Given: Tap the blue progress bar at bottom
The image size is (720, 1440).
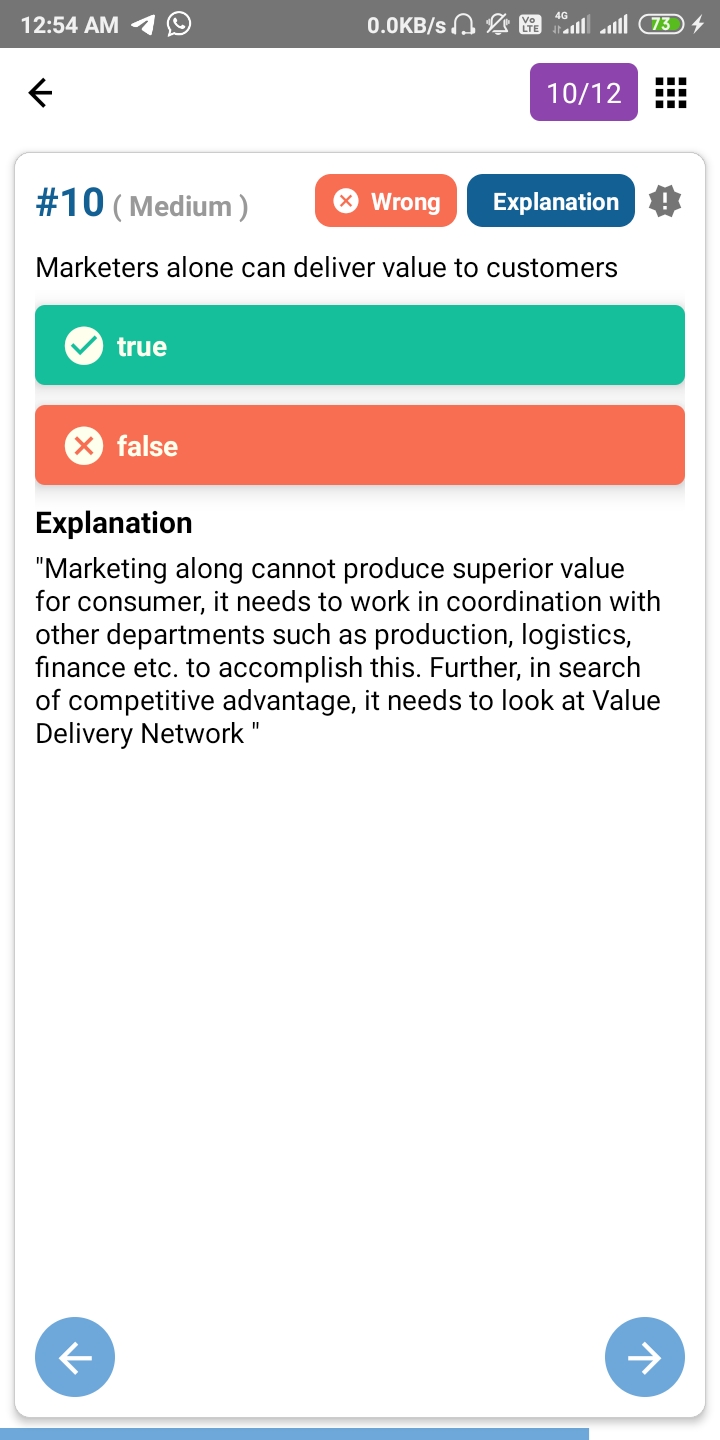Looking at the screenshot, I should [x=294, y=1434].
